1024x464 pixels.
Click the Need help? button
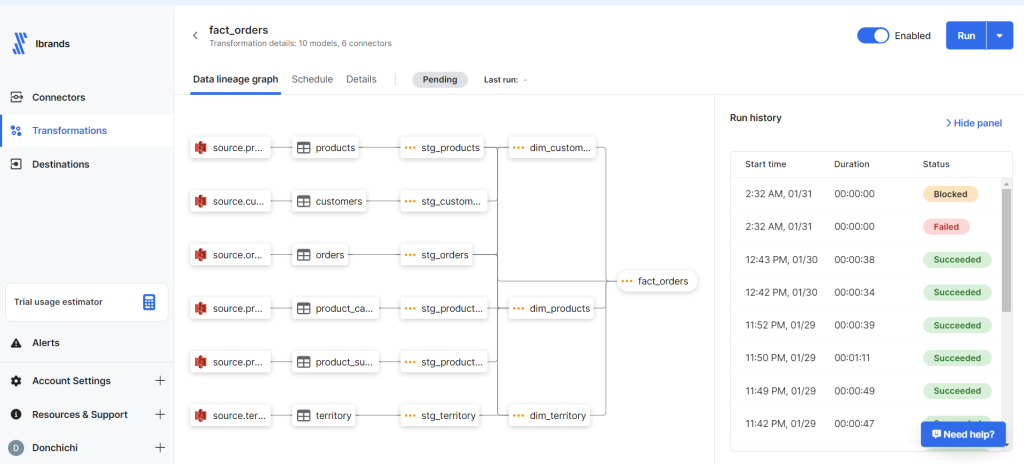point(963,434)
